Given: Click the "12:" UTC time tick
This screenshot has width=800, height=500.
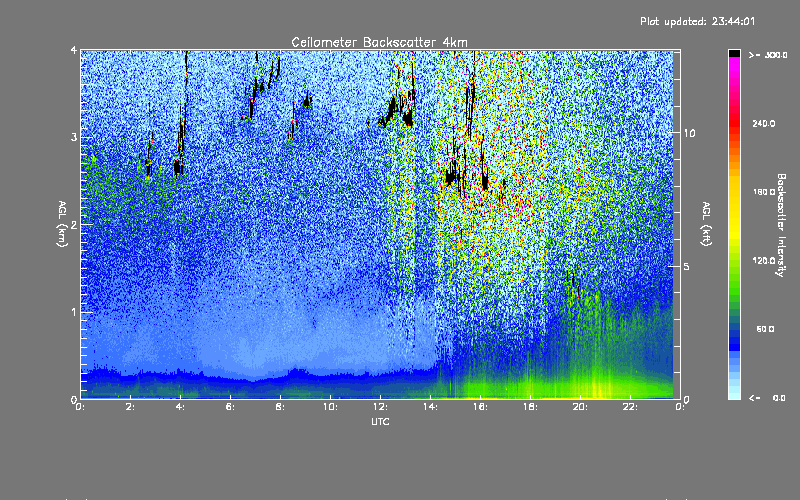Looking at the screenshot, I should coord(381,407).
